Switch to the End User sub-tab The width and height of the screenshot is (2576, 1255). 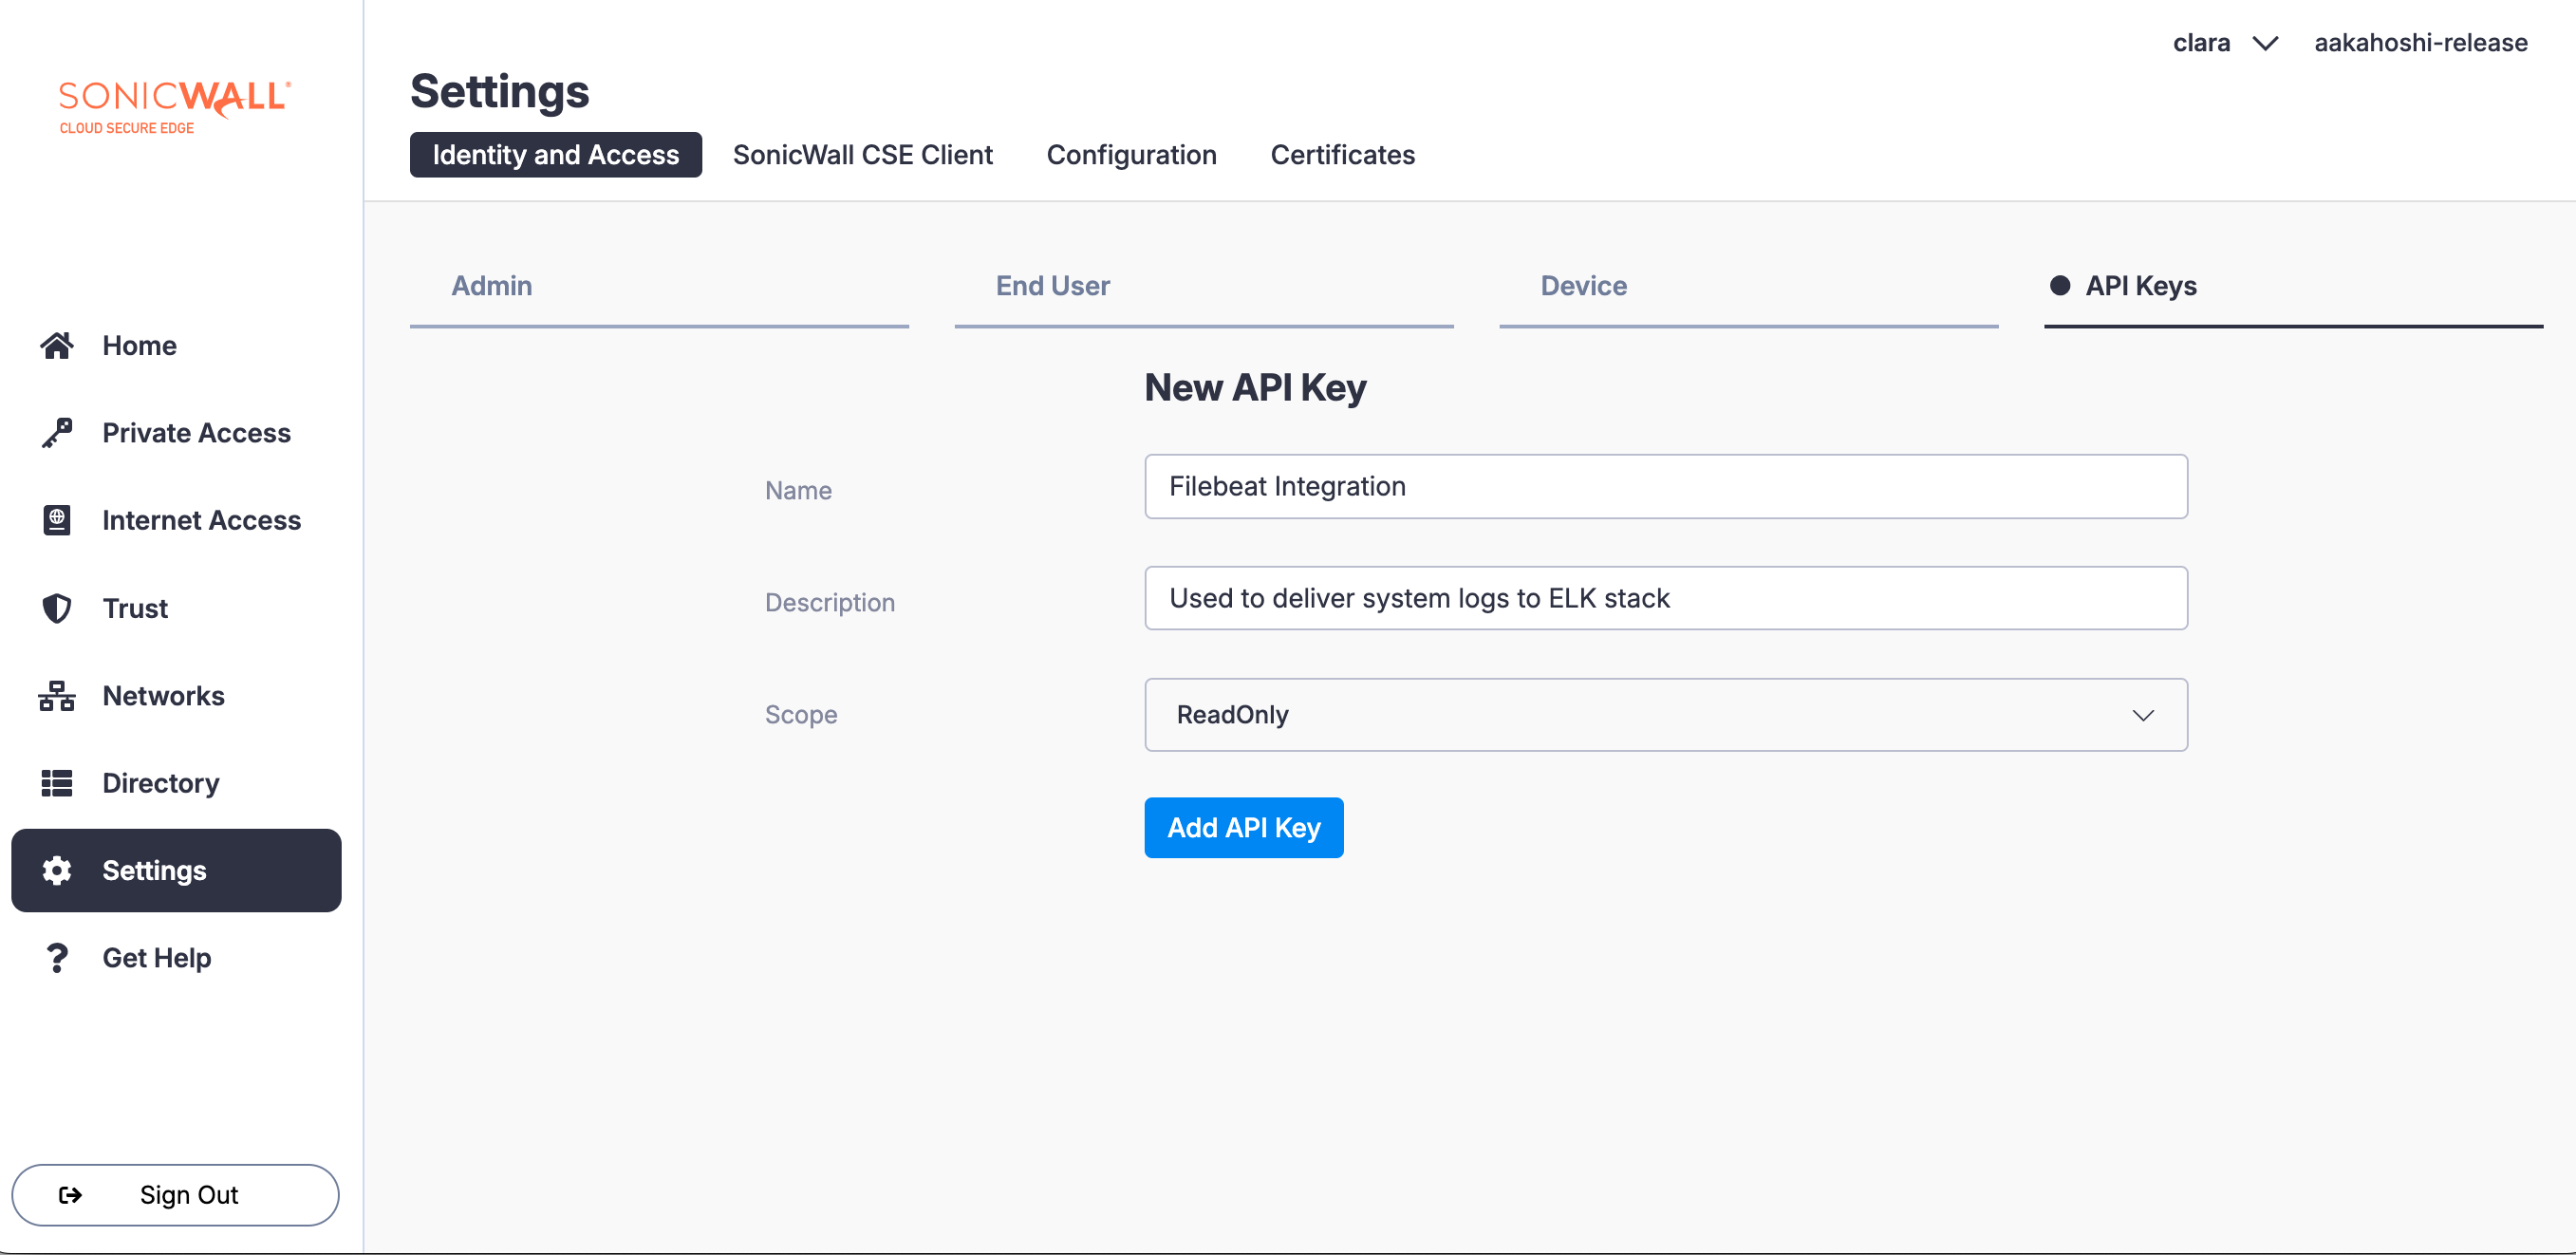click(1052, 286)
